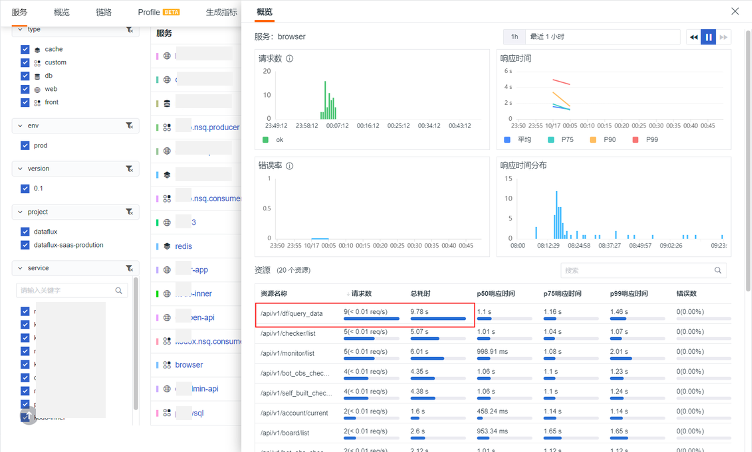Viewport: 752px width, 452px height.
Task: Toggle the ok legend swatch
Action: (265, 140)
